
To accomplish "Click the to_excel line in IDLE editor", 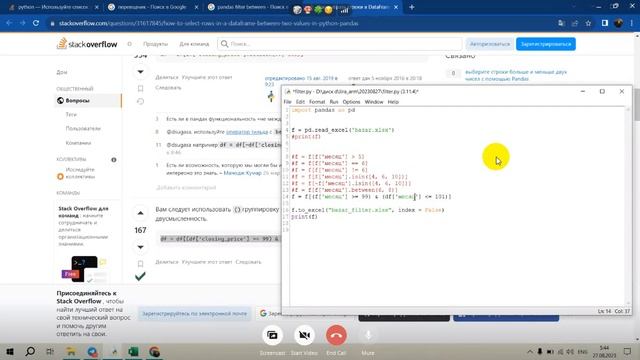I will (x=368, y=210).
